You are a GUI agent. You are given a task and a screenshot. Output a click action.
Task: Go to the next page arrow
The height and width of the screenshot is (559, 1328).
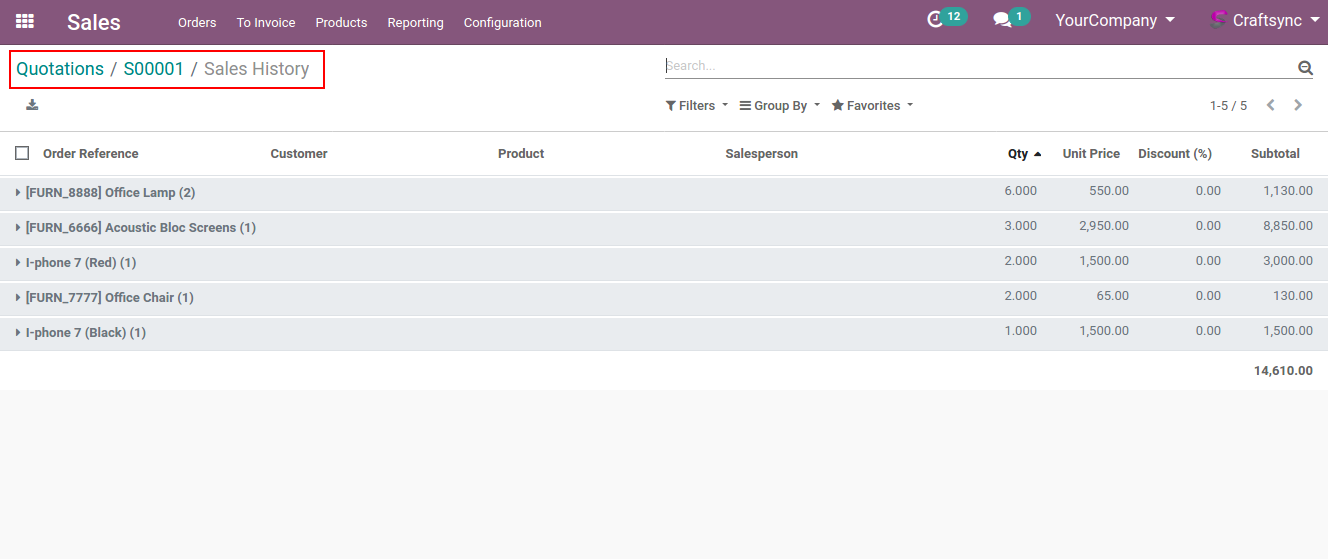(1298, 105)
